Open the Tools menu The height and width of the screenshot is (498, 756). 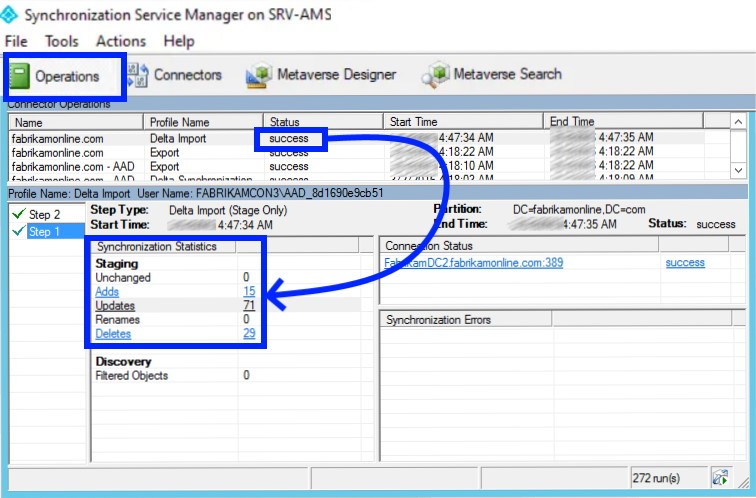click(x=61, y=41)
